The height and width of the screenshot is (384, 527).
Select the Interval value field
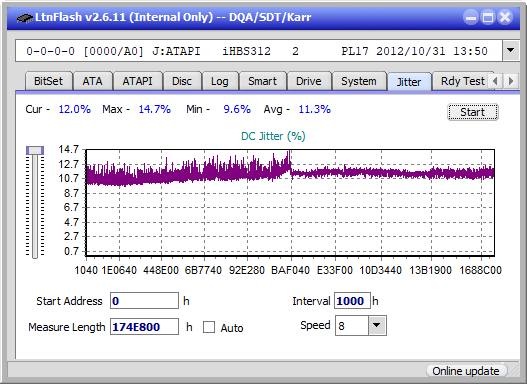[352, 300]
